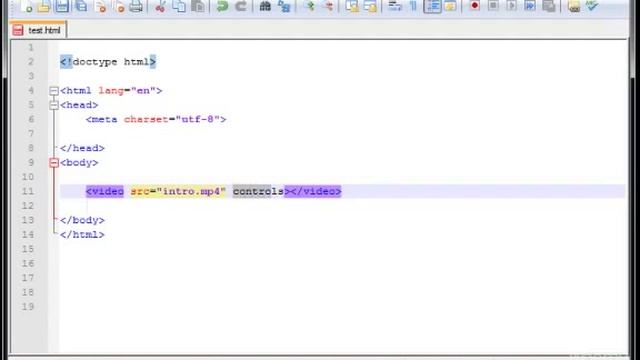The width and height of the screenshot is (640, 360).
Task: Print the document using the printer icon
Action: (136, 6)
